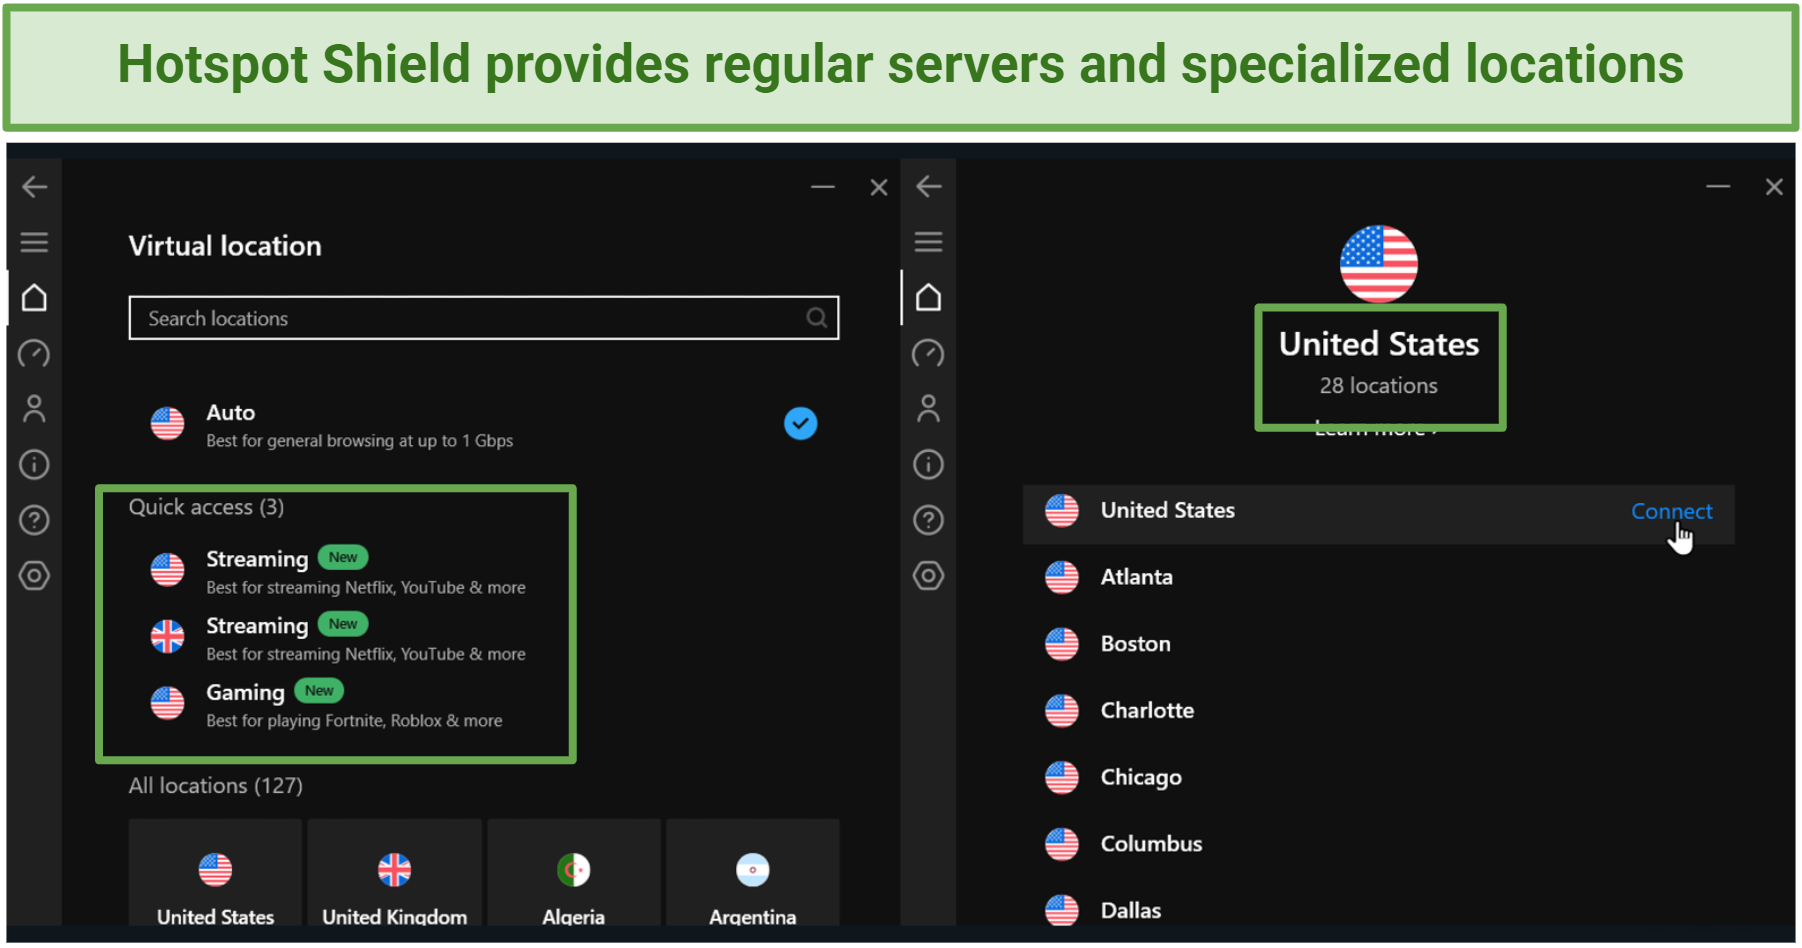The width and height of the screenshot is (1802, 948).
Task: Select the Dallas server
Action: [x=1379, y=909]
